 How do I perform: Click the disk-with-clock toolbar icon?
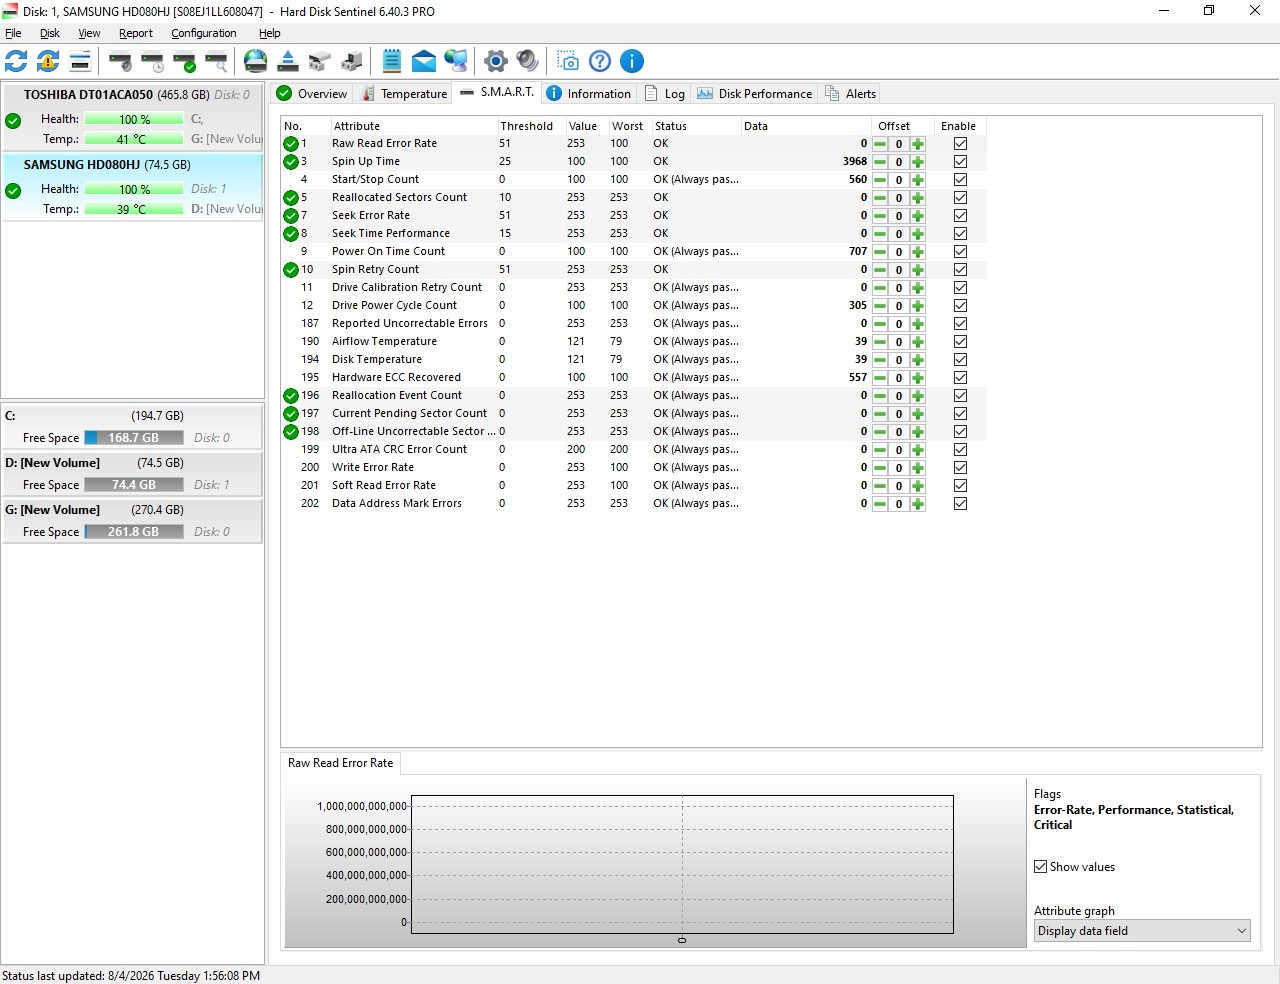152,61
